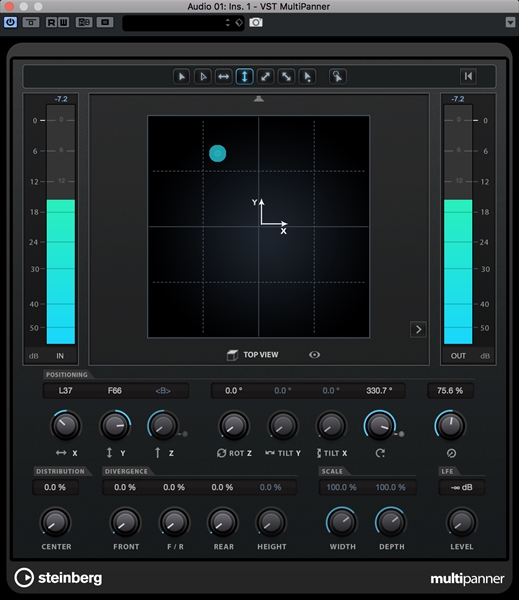This screenshot has width=519, height=600.
Task: Click the WIDTH scale knob
Action: coord(342,522)
